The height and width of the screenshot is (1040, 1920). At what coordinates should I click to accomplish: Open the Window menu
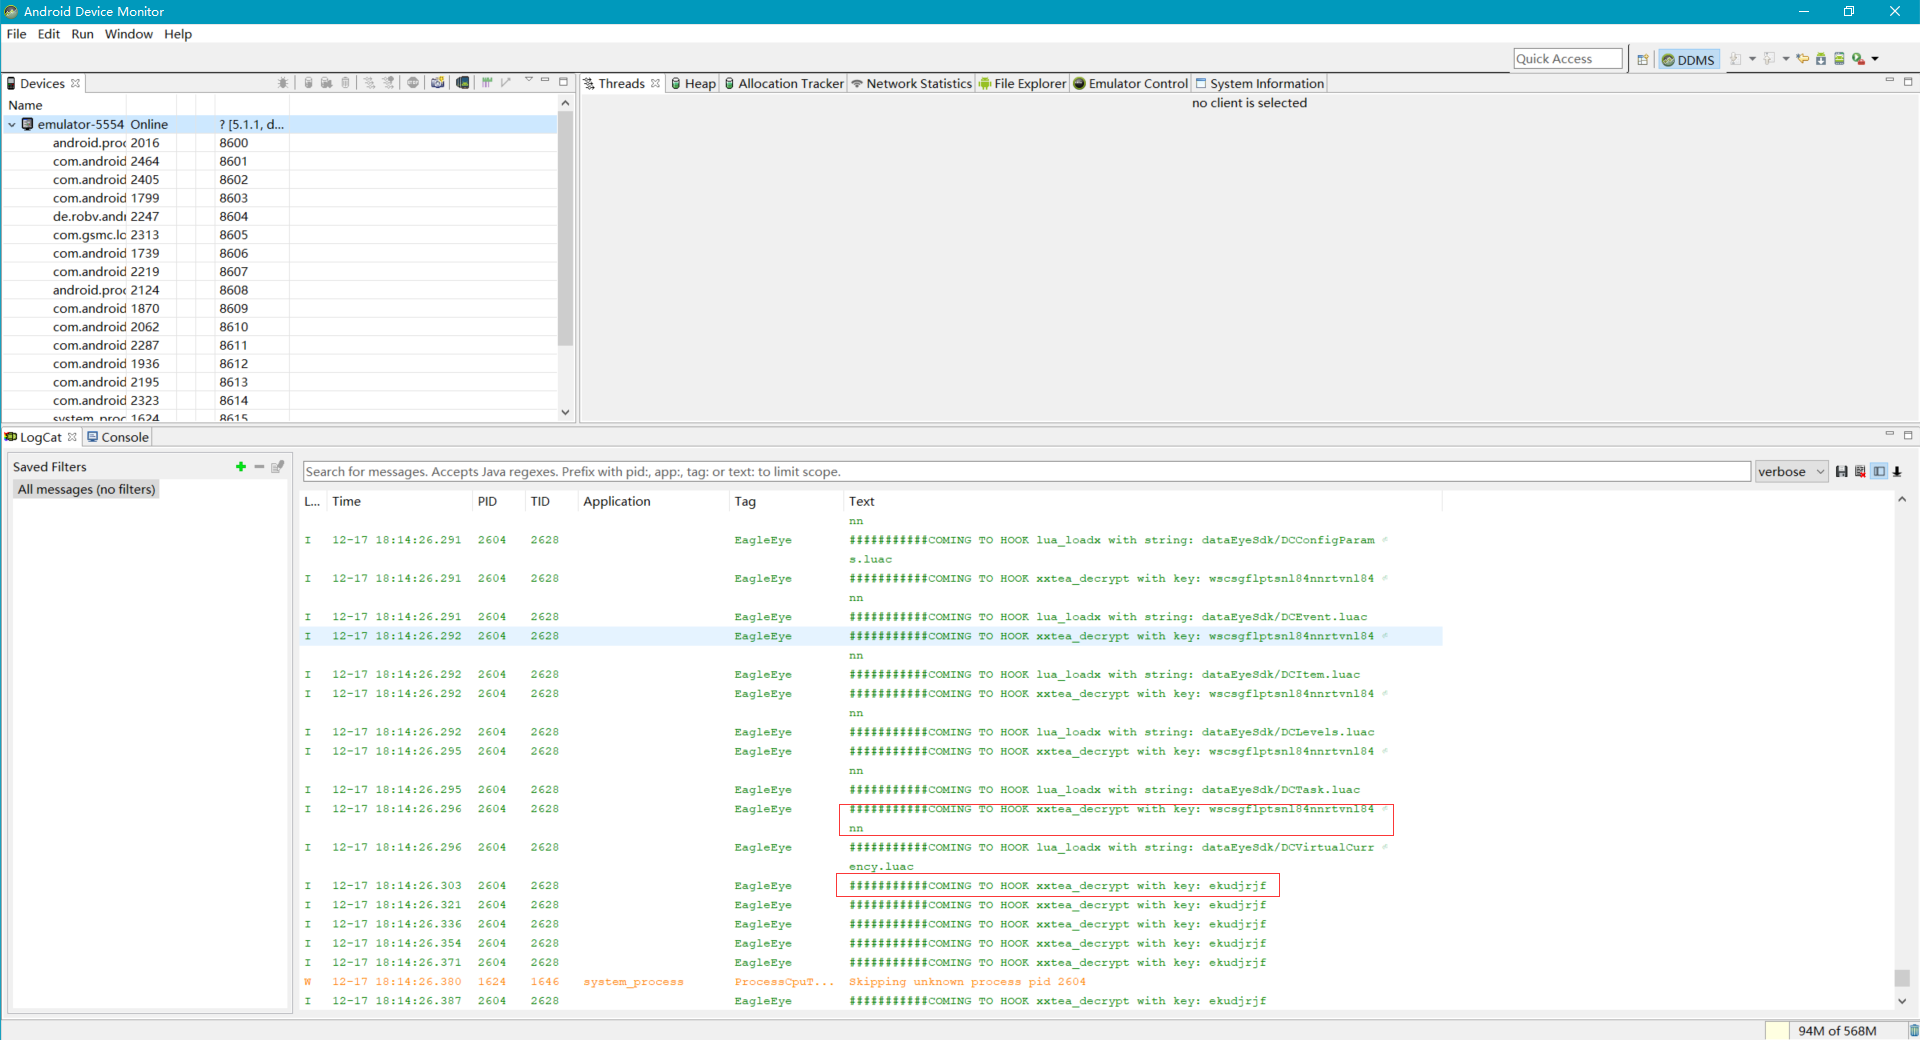(x=128, y=34)
